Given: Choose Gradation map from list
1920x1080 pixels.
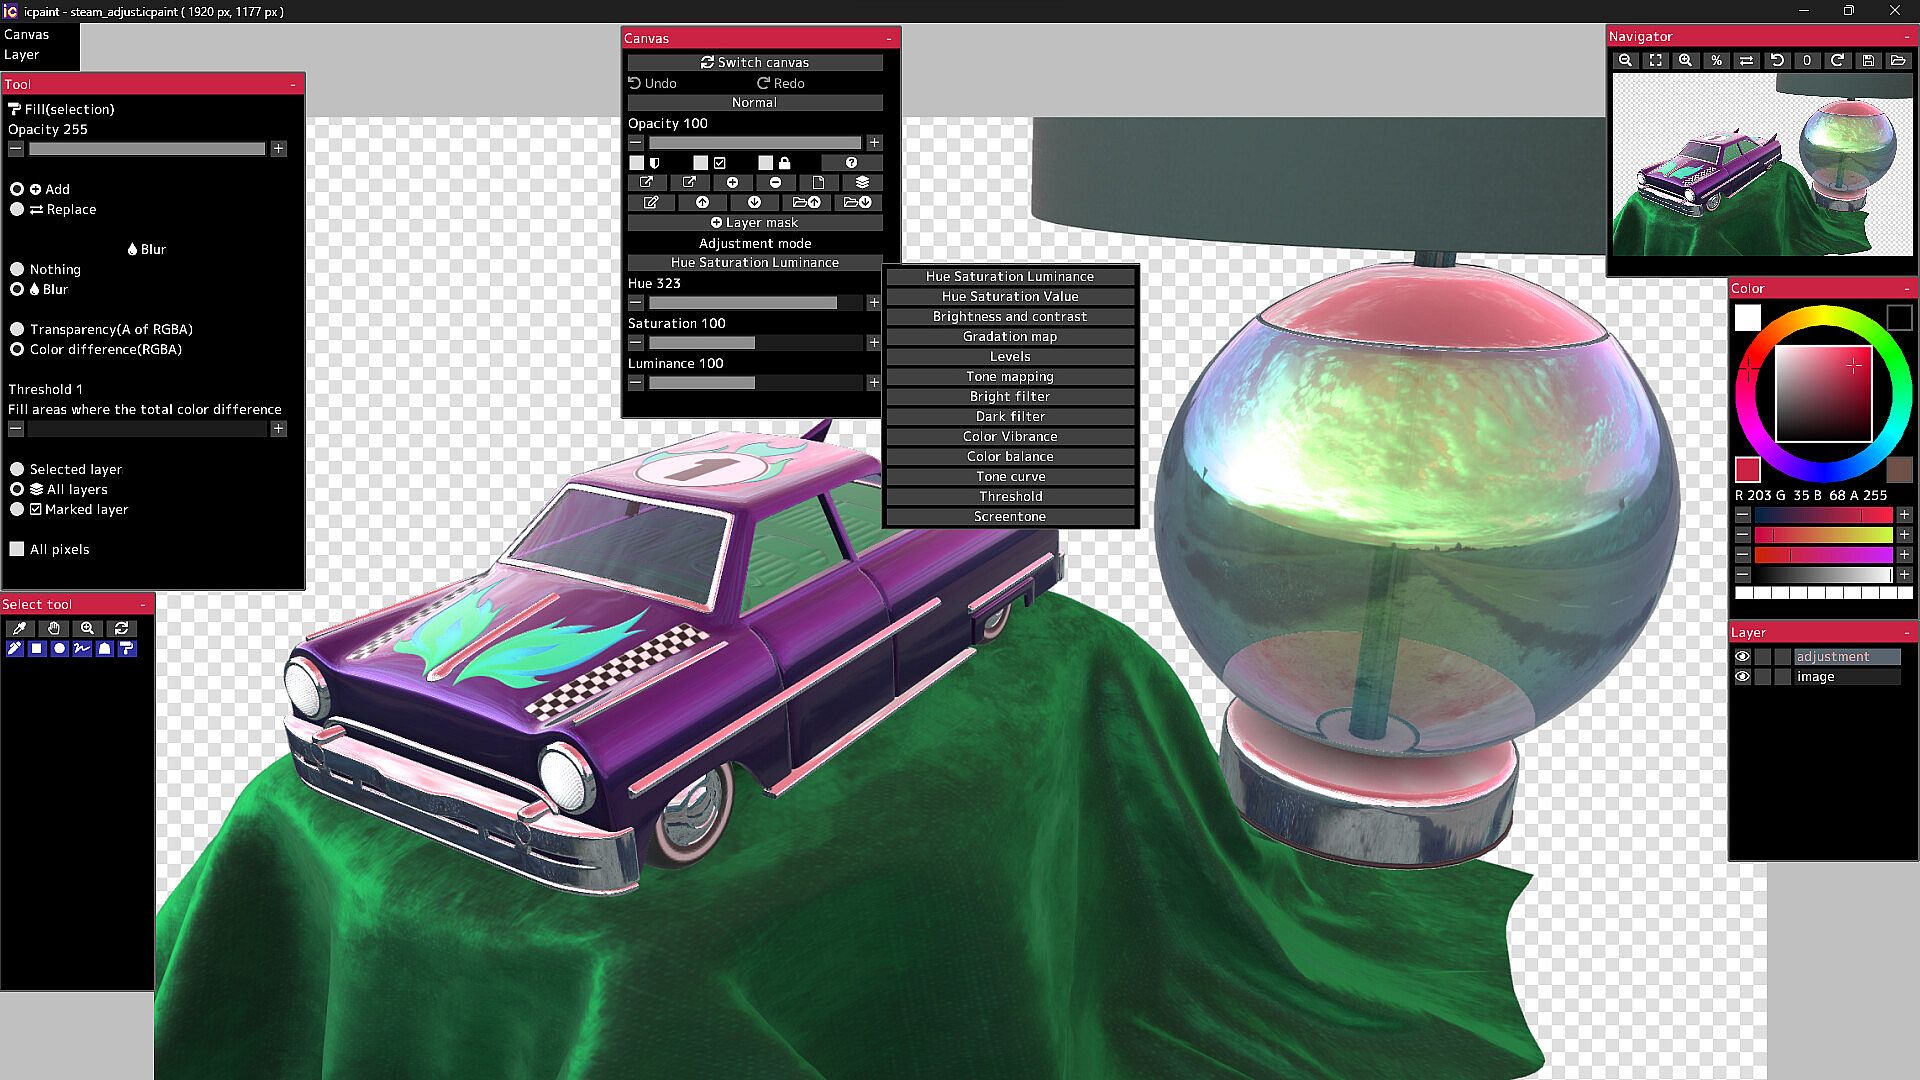Looking at the screenshot, I should pyautogui.click(x=1009, y=336).
